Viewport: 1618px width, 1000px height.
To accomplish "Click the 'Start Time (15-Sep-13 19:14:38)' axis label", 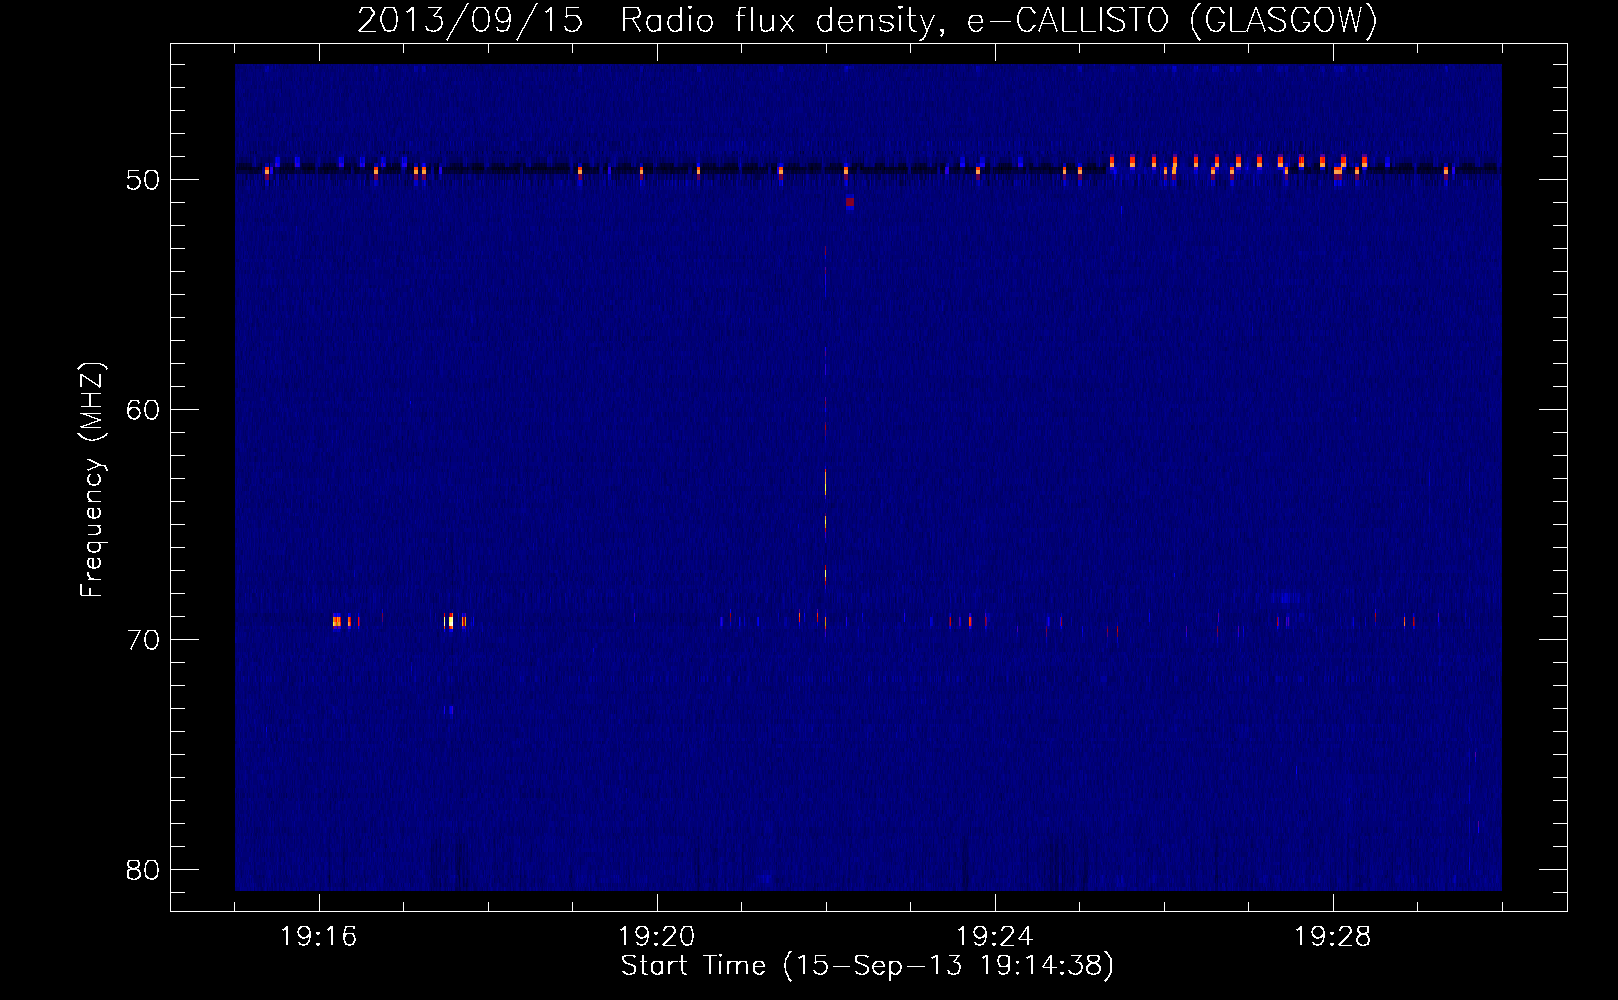I will pyautogui.click(x=867, y=966).
